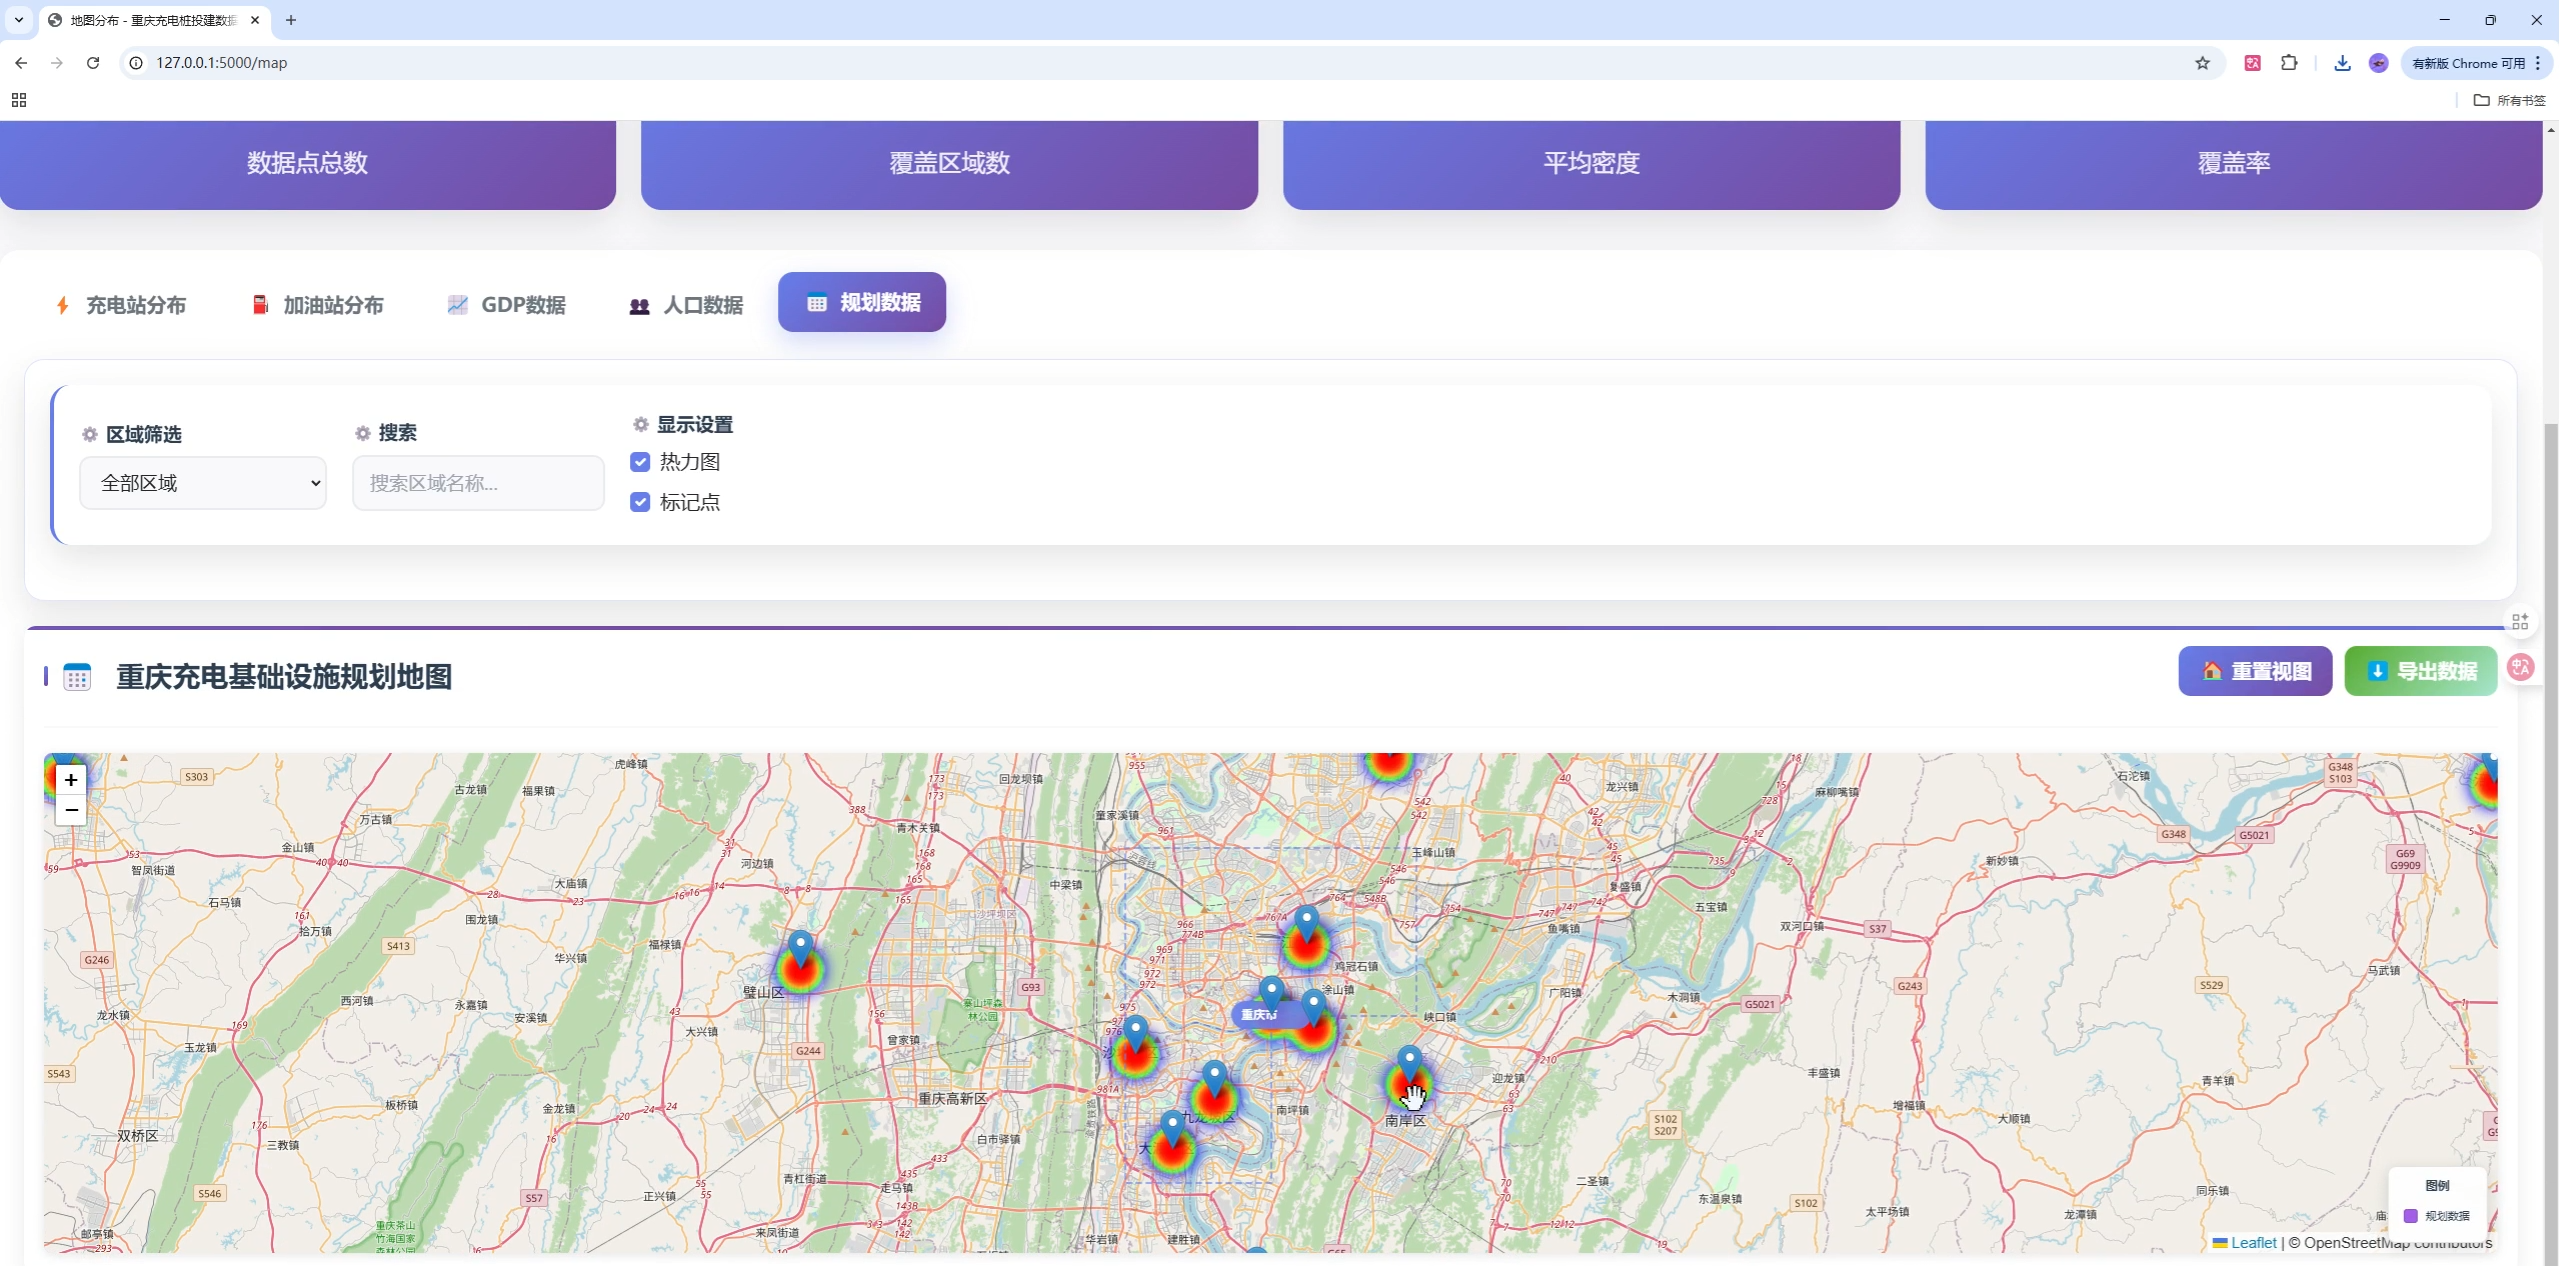Click the red extension icon in toolbar
2559x1266 pixels.
coord(2252,63)
